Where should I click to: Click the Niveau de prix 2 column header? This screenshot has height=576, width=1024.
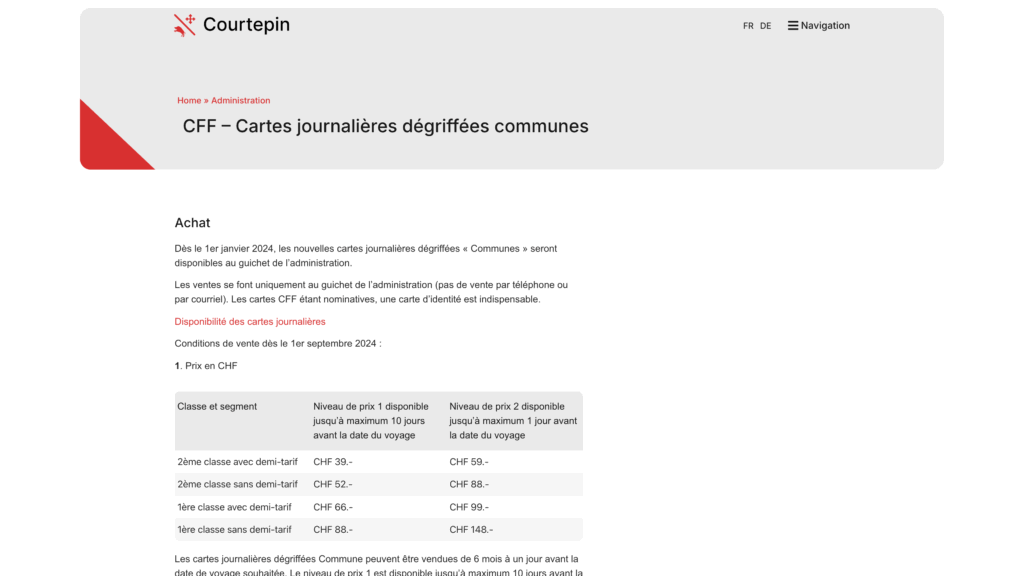(x=513, y=421)
